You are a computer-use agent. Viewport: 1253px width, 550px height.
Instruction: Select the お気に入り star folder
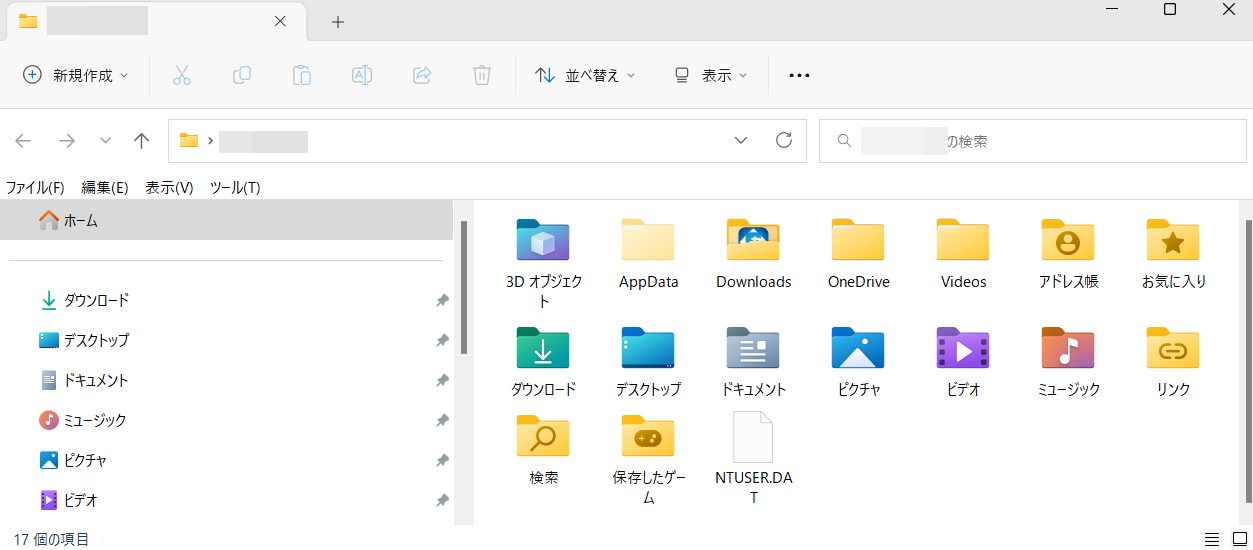pyautogui.click(x=1173, y=254)
